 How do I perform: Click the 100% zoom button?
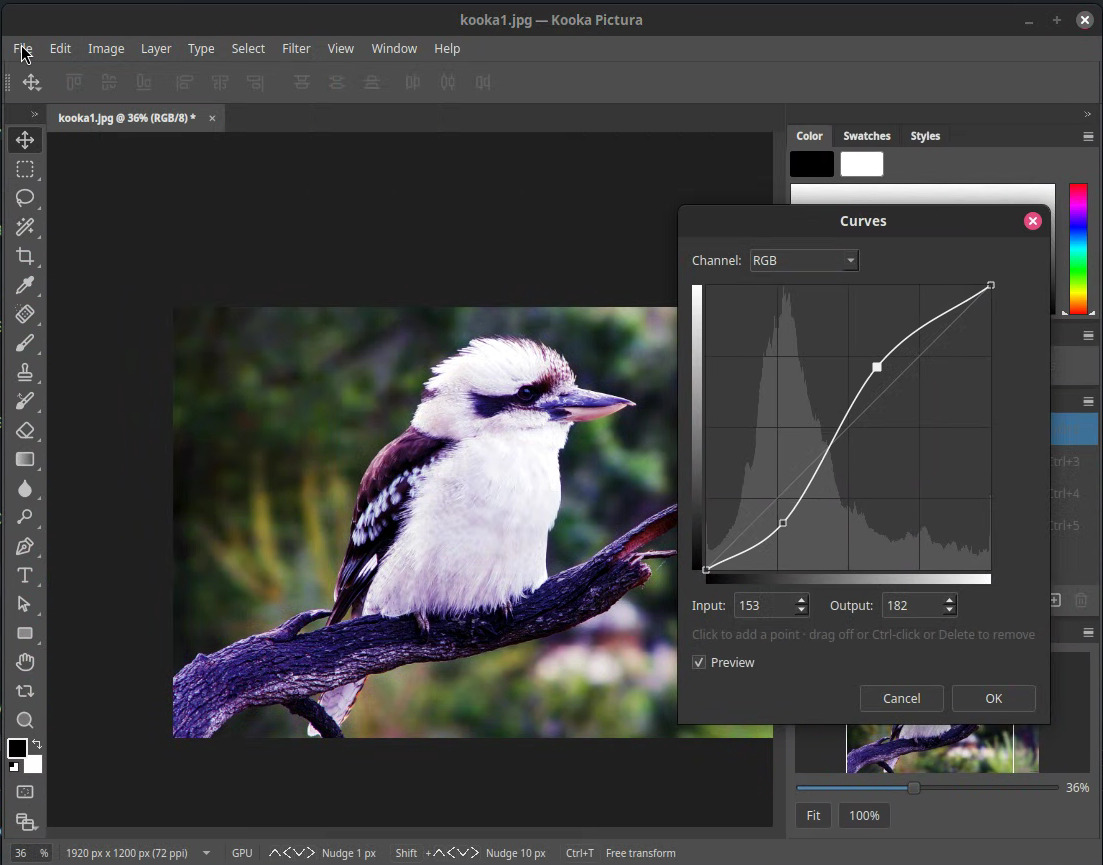click(x=864, y=816)
